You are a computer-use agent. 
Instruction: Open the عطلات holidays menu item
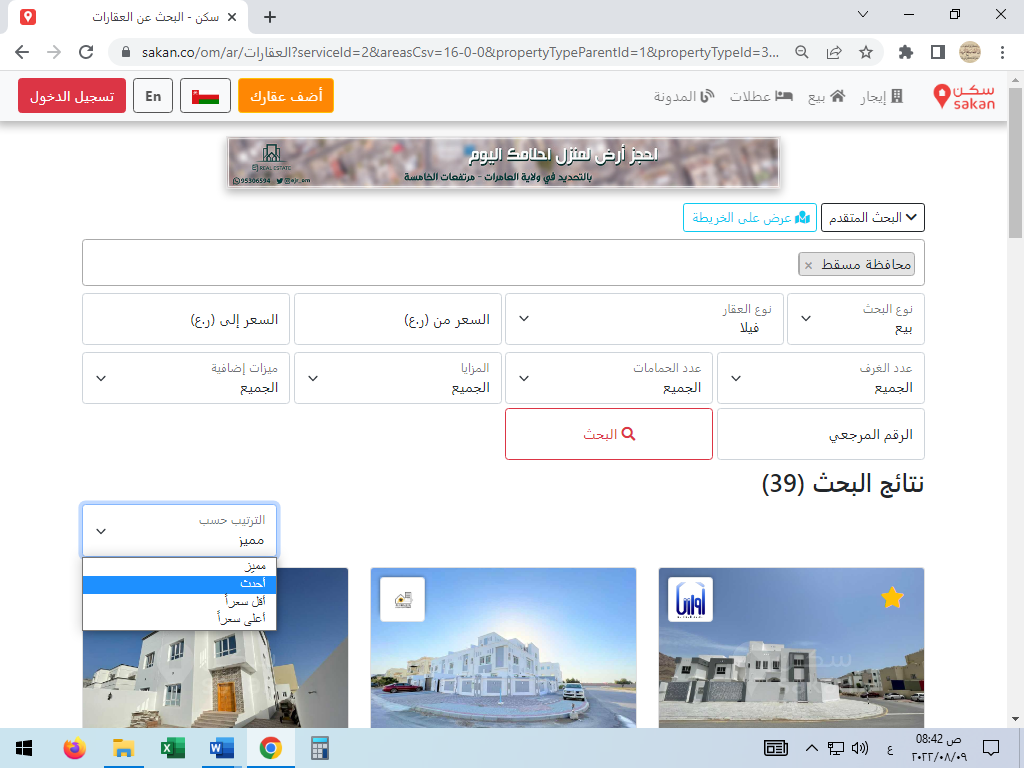click(x=761, y=97)
